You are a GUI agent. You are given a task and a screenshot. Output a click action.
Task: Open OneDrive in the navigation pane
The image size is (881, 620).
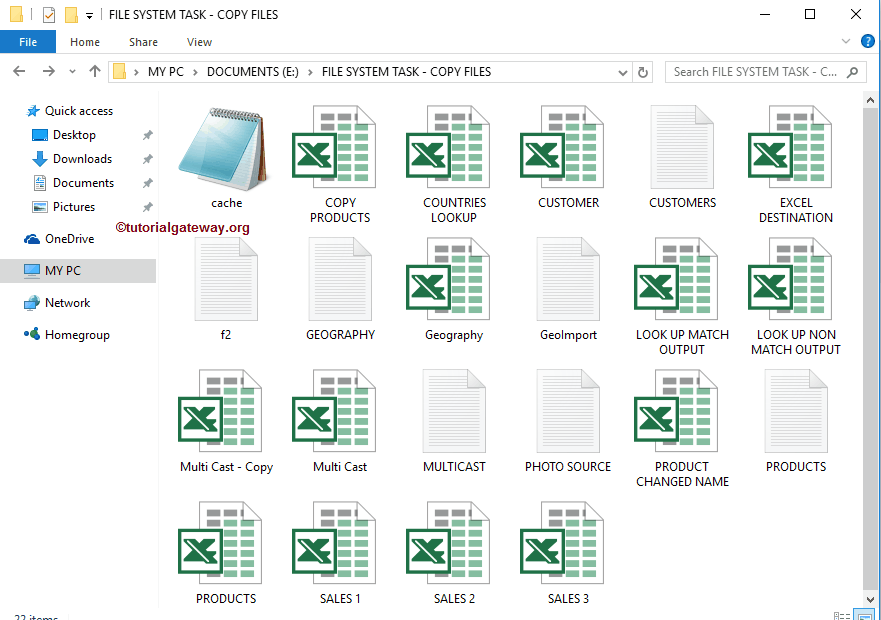69,239
